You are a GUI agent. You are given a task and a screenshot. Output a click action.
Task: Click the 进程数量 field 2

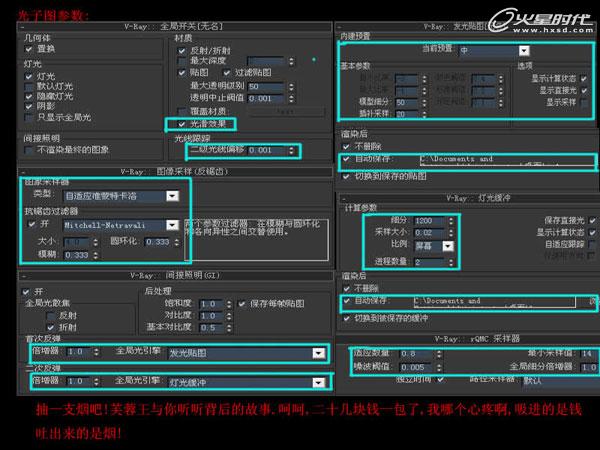pos(431,262)
